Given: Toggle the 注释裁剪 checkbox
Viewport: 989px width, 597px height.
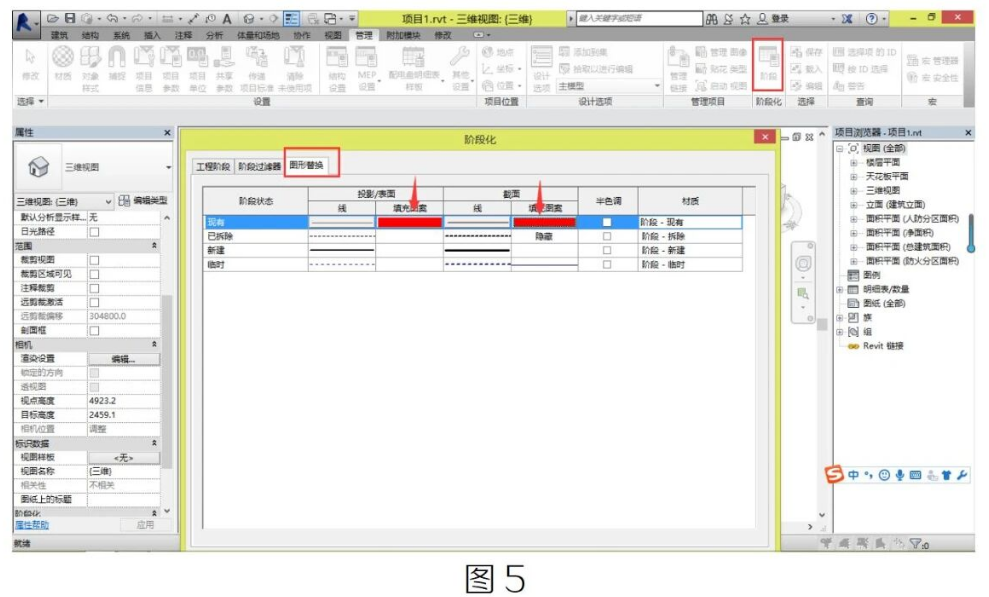Looking at the screenshot, I should pos(94,288).
